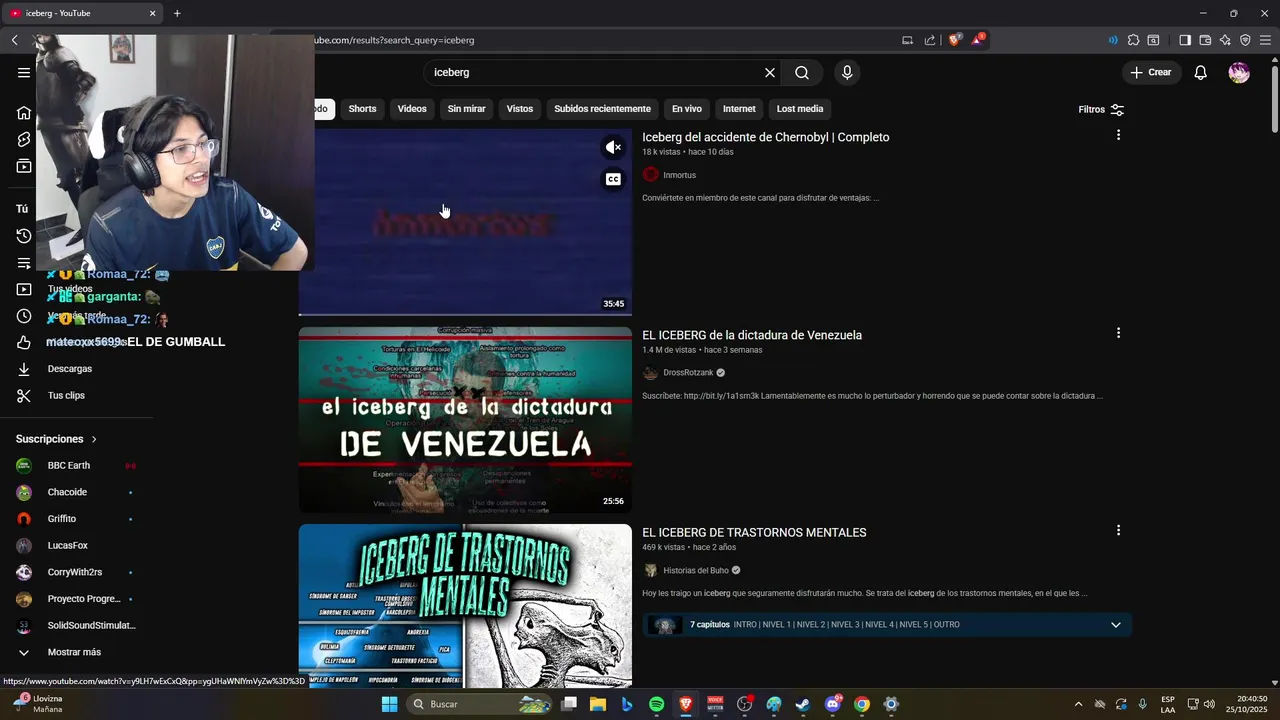The height and width of the screenshot is (720, 1280).
Task: Open three-dot menu for Chernobyl video
Action: (1118, 135)
